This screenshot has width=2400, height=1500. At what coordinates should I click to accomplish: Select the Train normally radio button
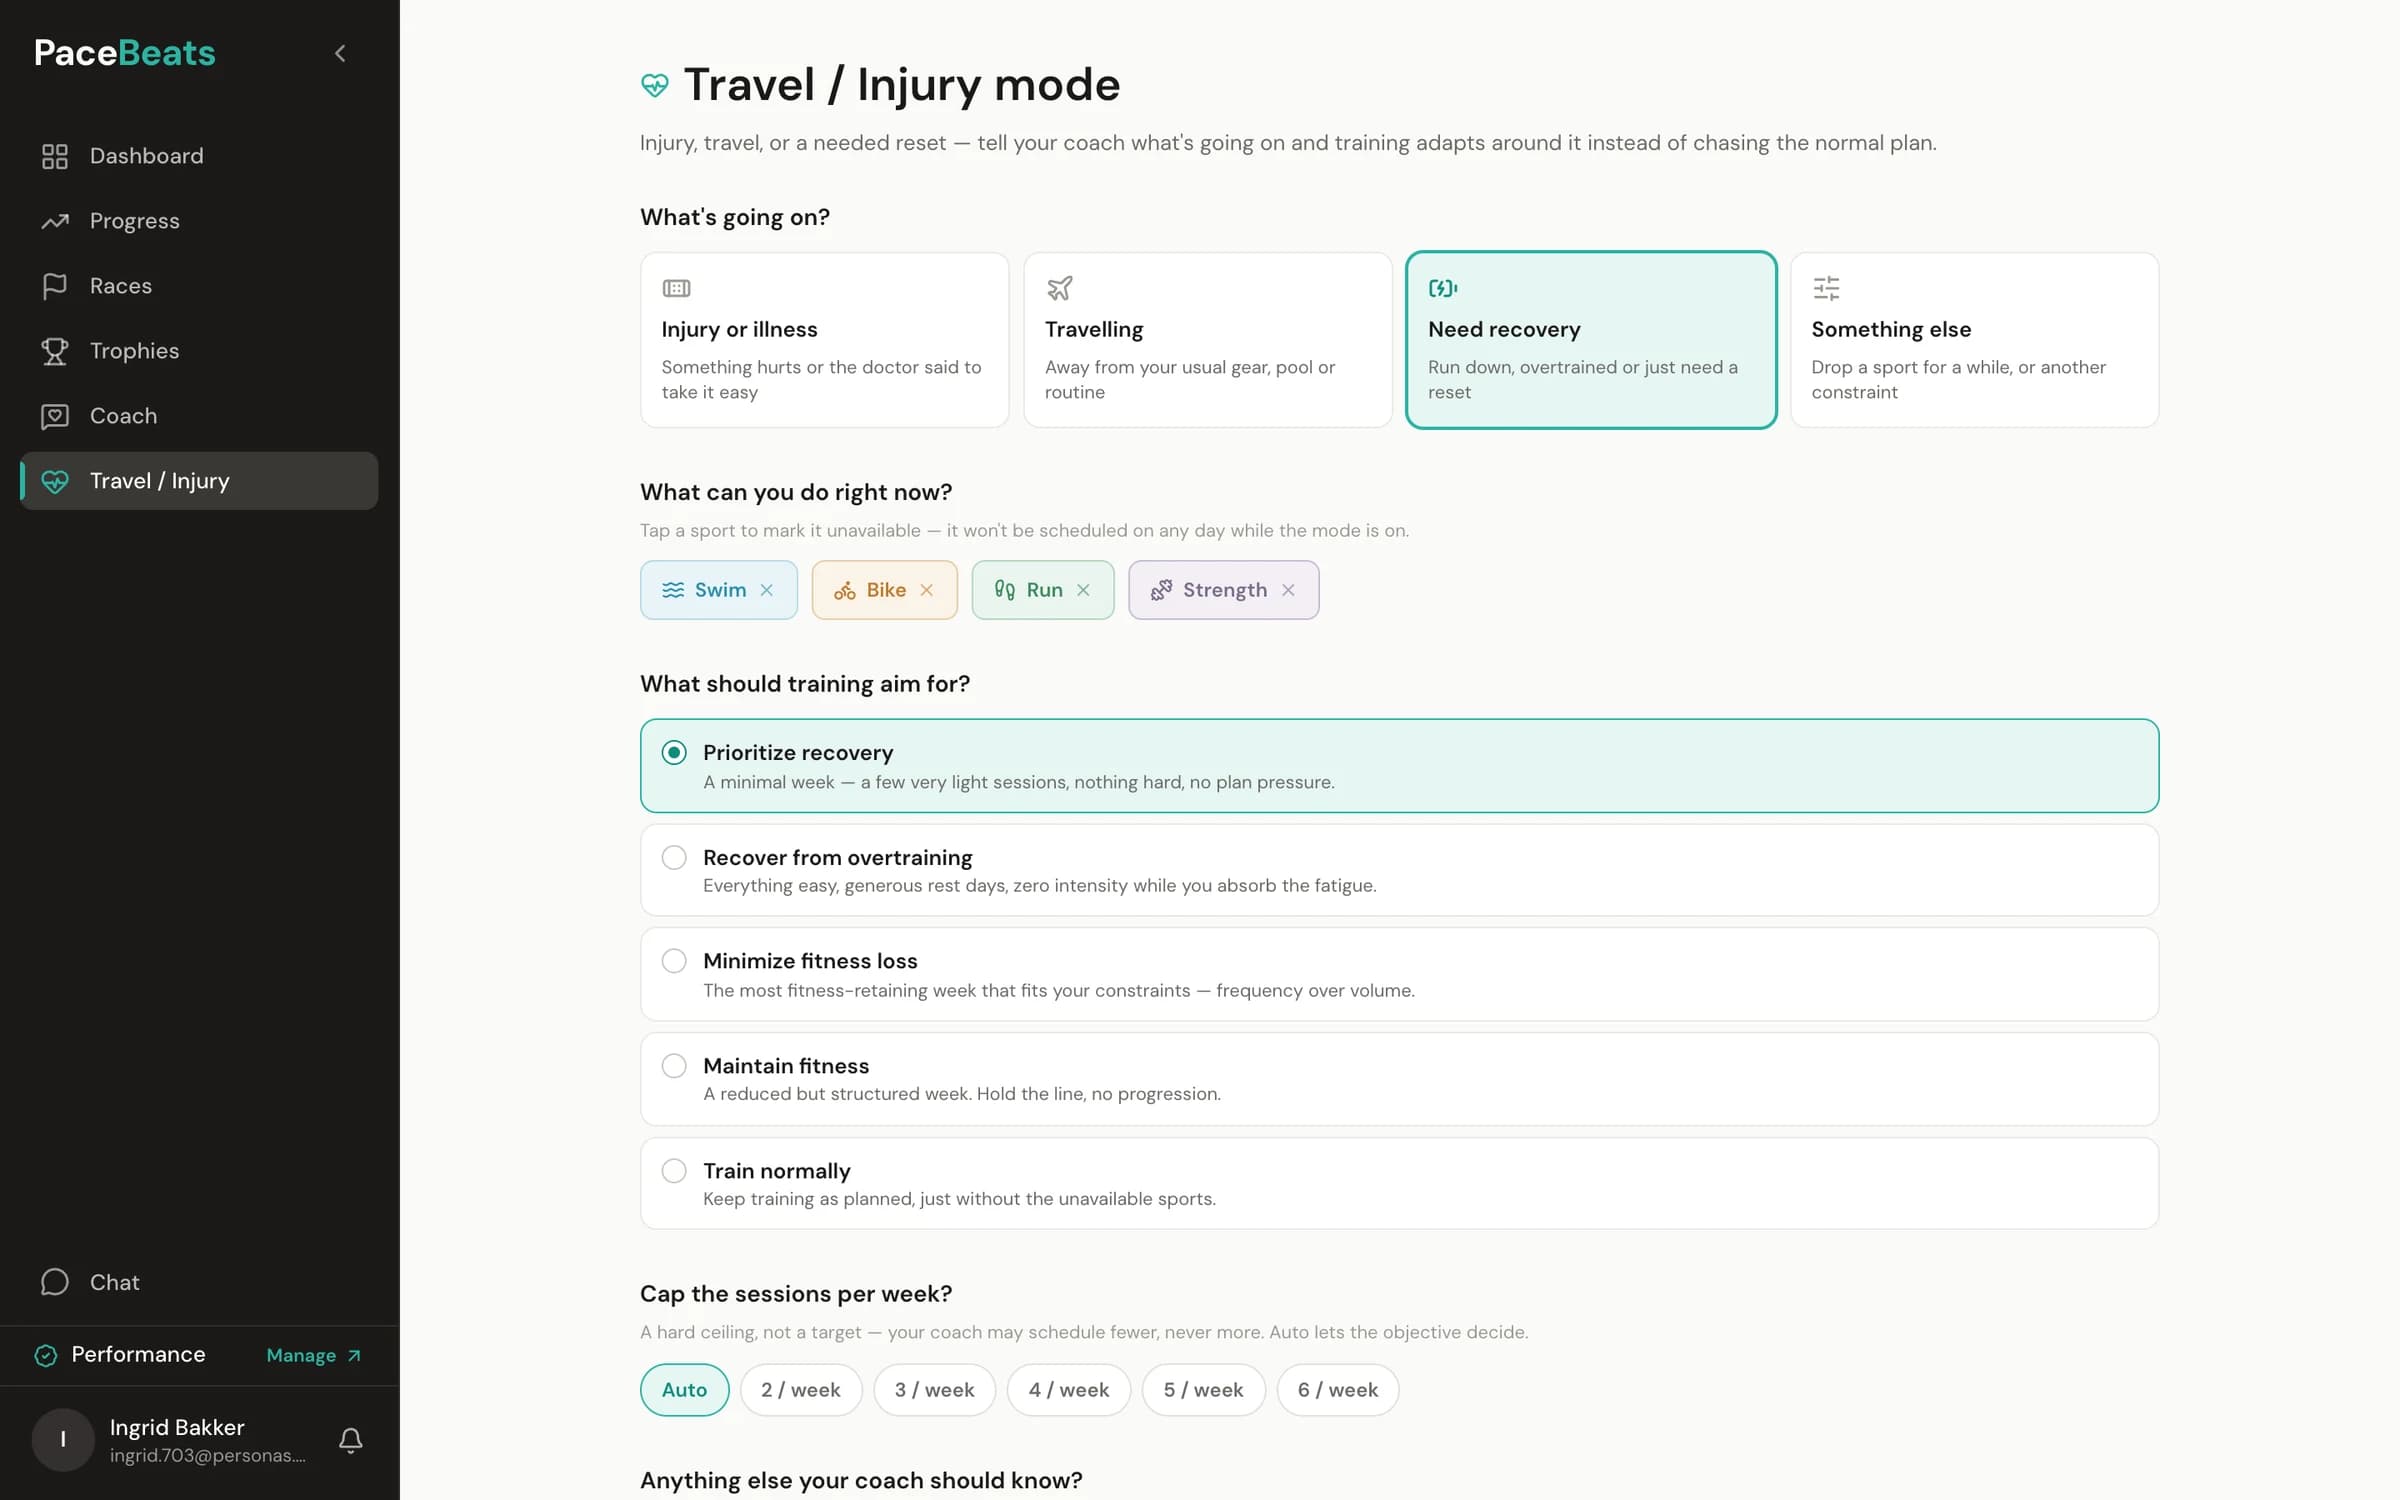674,1170
